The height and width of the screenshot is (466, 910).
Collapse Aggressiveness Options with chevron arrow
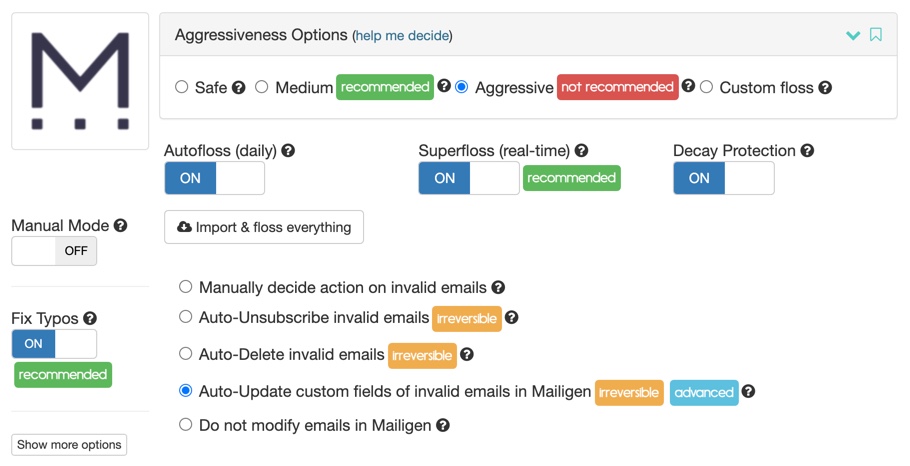(853, 35)
